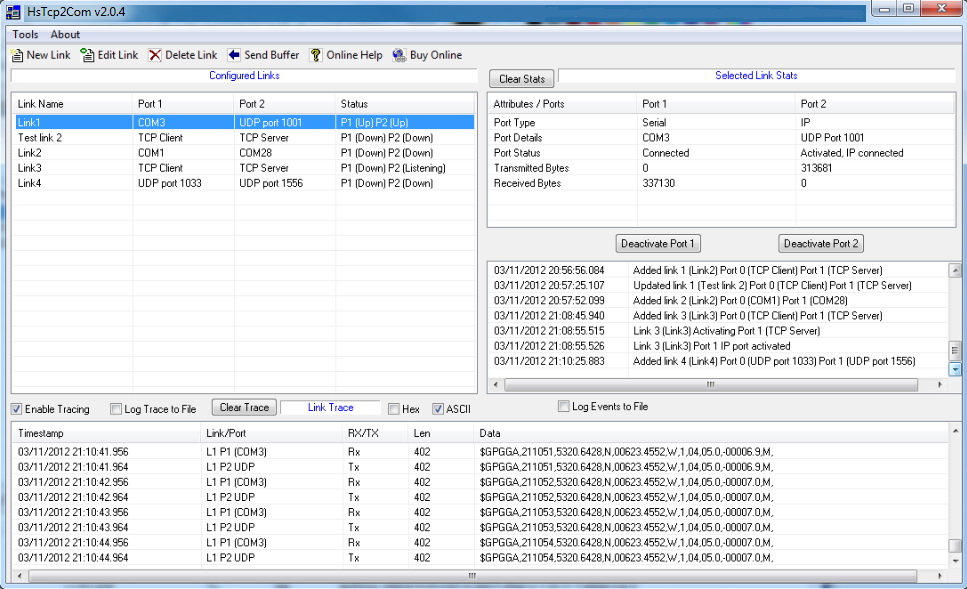Click the HsTcp2Com title bar app icon

pos(15,11)
